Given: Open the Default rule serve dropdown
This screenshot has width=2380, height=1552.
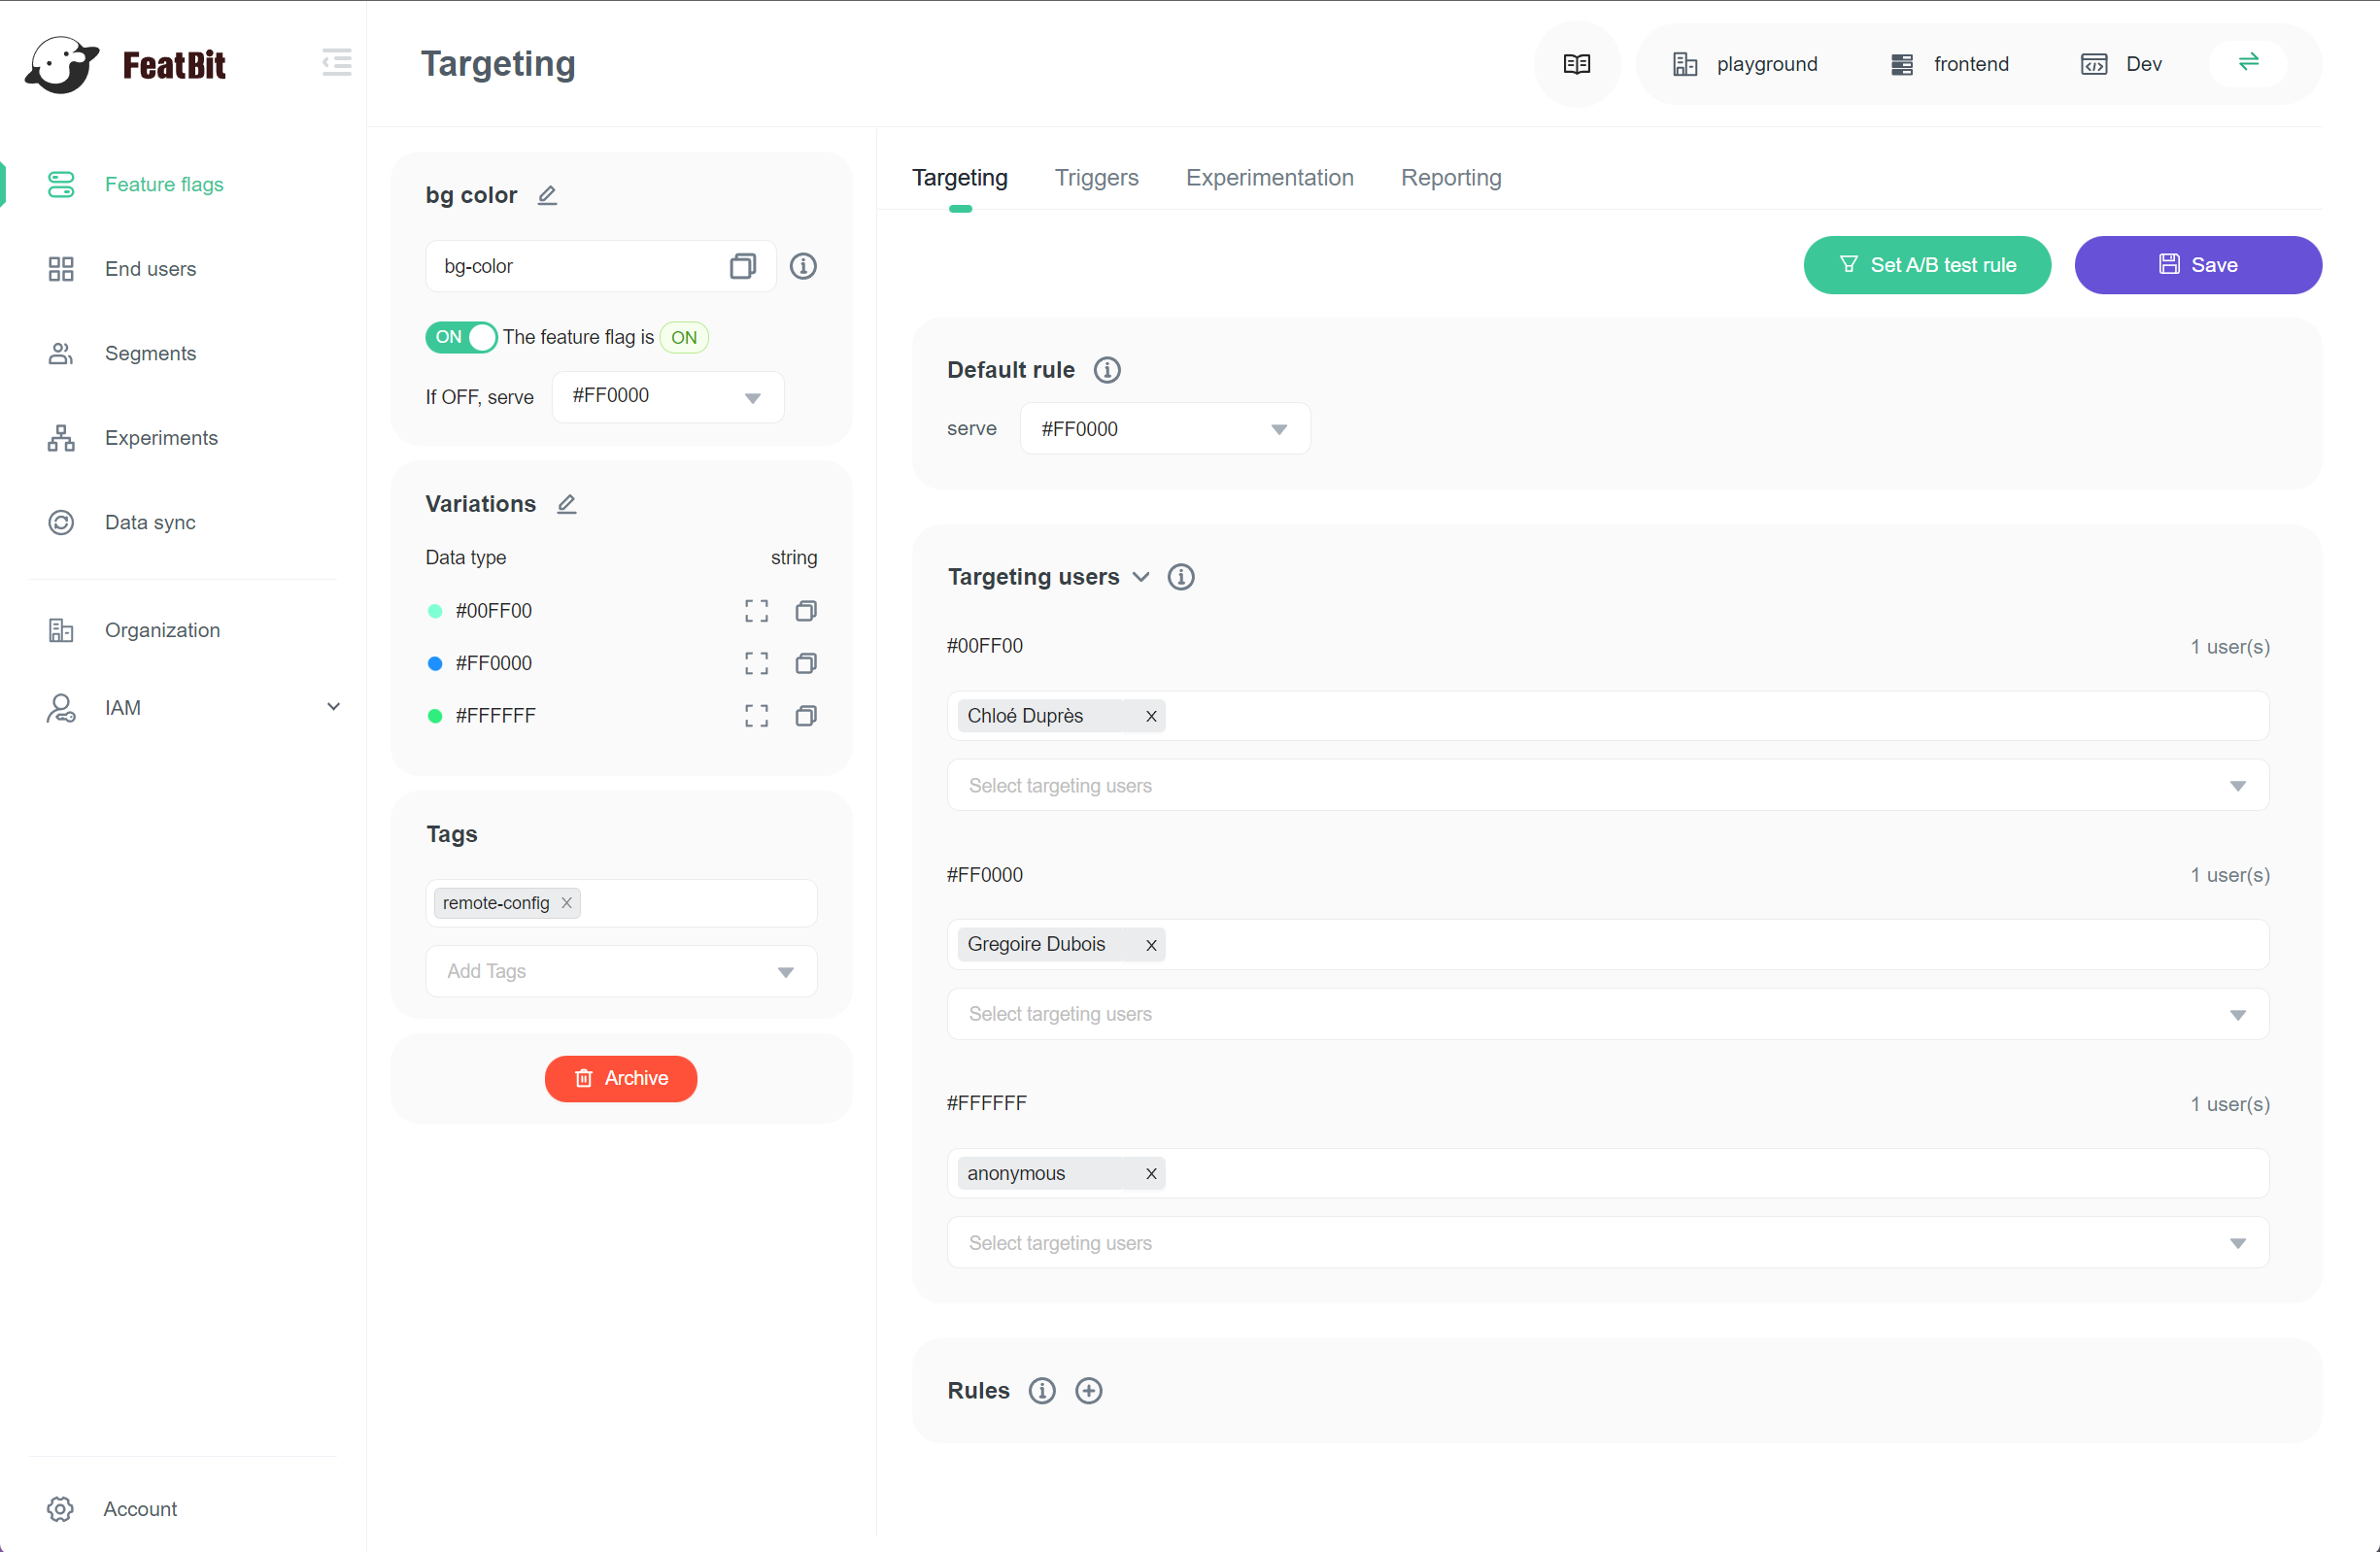Looking at the screenshot, I should point(1164,429).
